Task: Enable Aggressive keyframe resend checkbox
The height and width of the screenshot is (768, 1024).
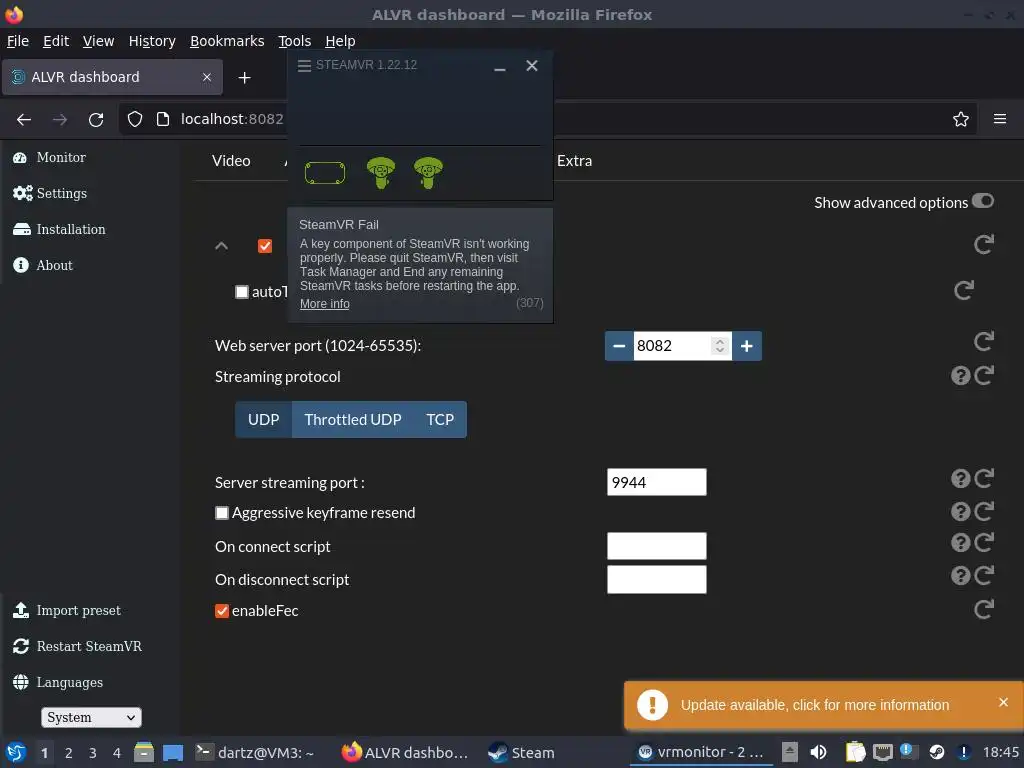Action: (x=222, y=513)
